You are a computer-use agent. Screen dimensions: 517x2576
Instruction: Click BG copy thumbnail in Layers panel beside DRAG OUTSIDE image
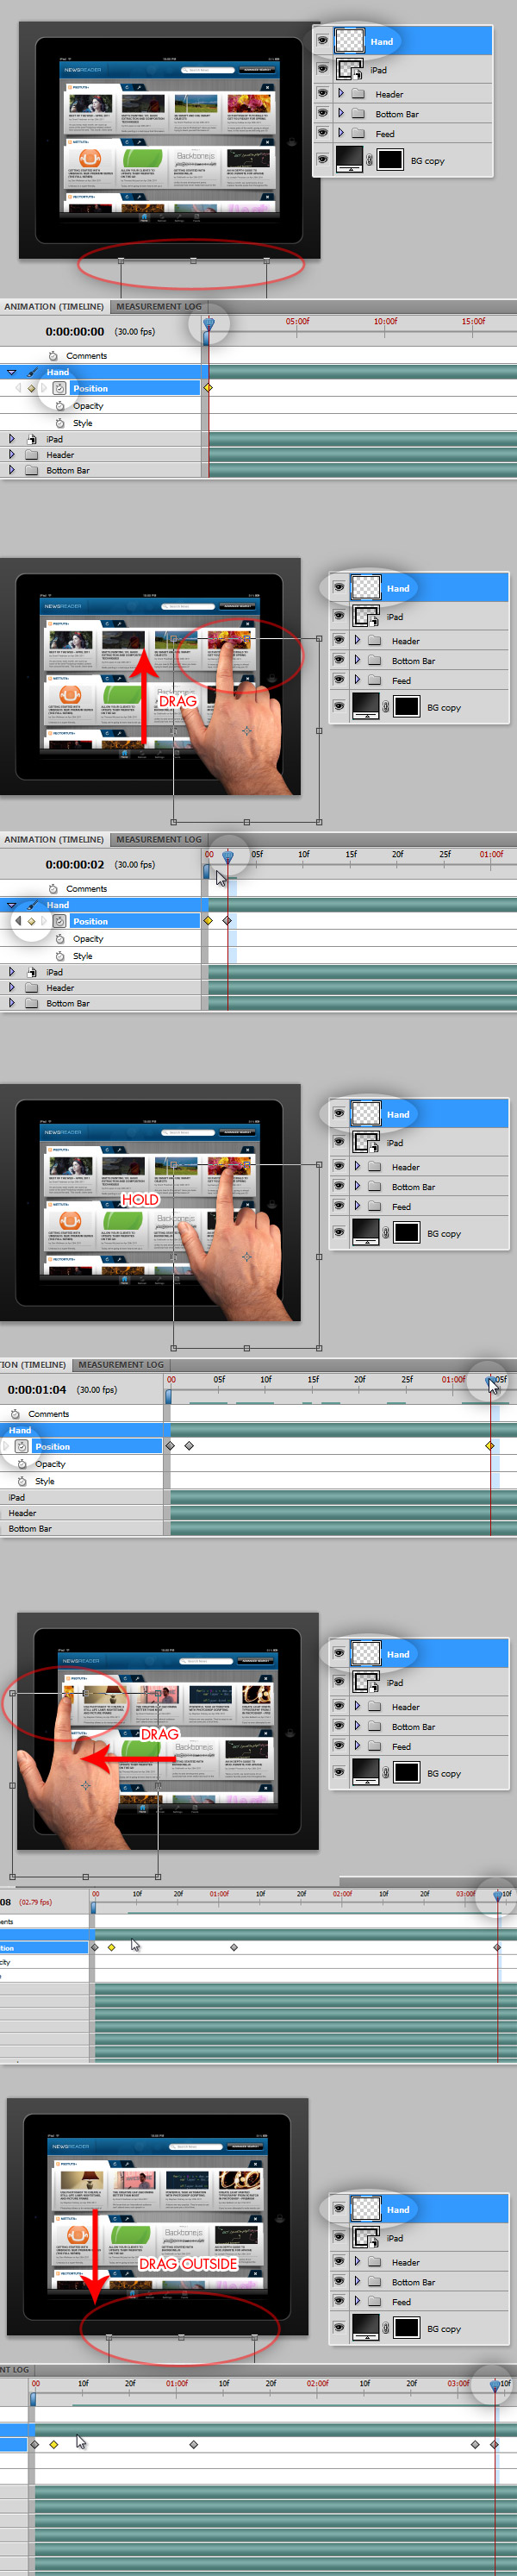click(366, 2327)
